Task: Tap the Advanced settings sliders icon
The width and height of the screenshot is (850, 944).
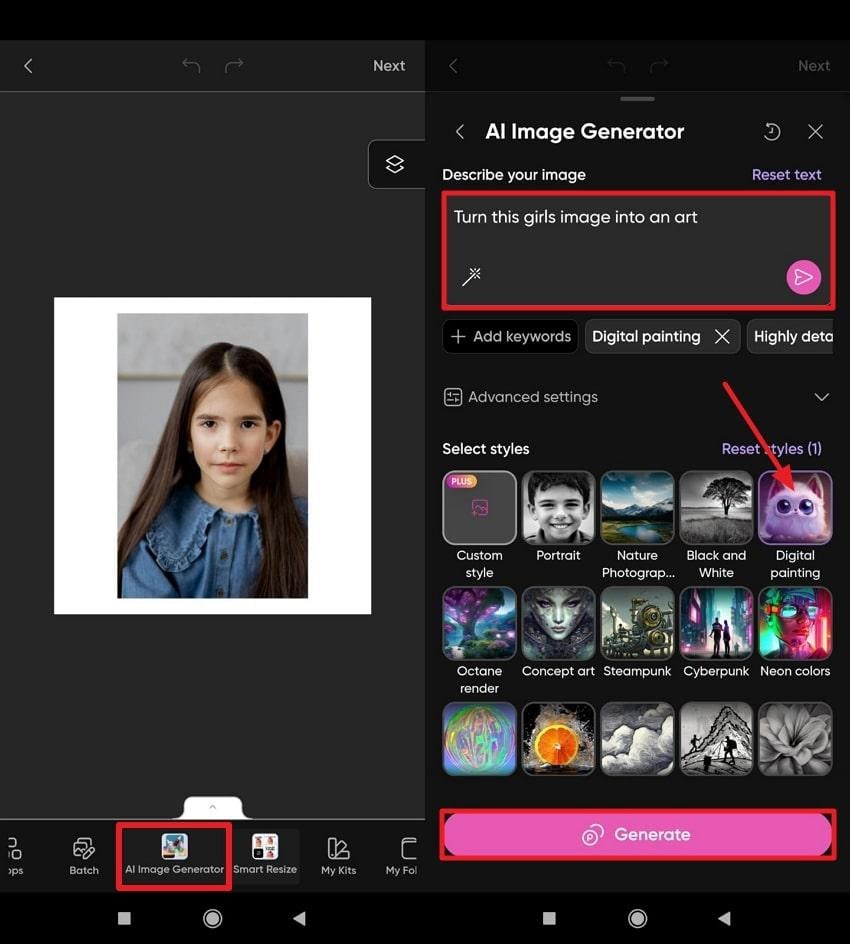Action: click(x=453, y=397)
